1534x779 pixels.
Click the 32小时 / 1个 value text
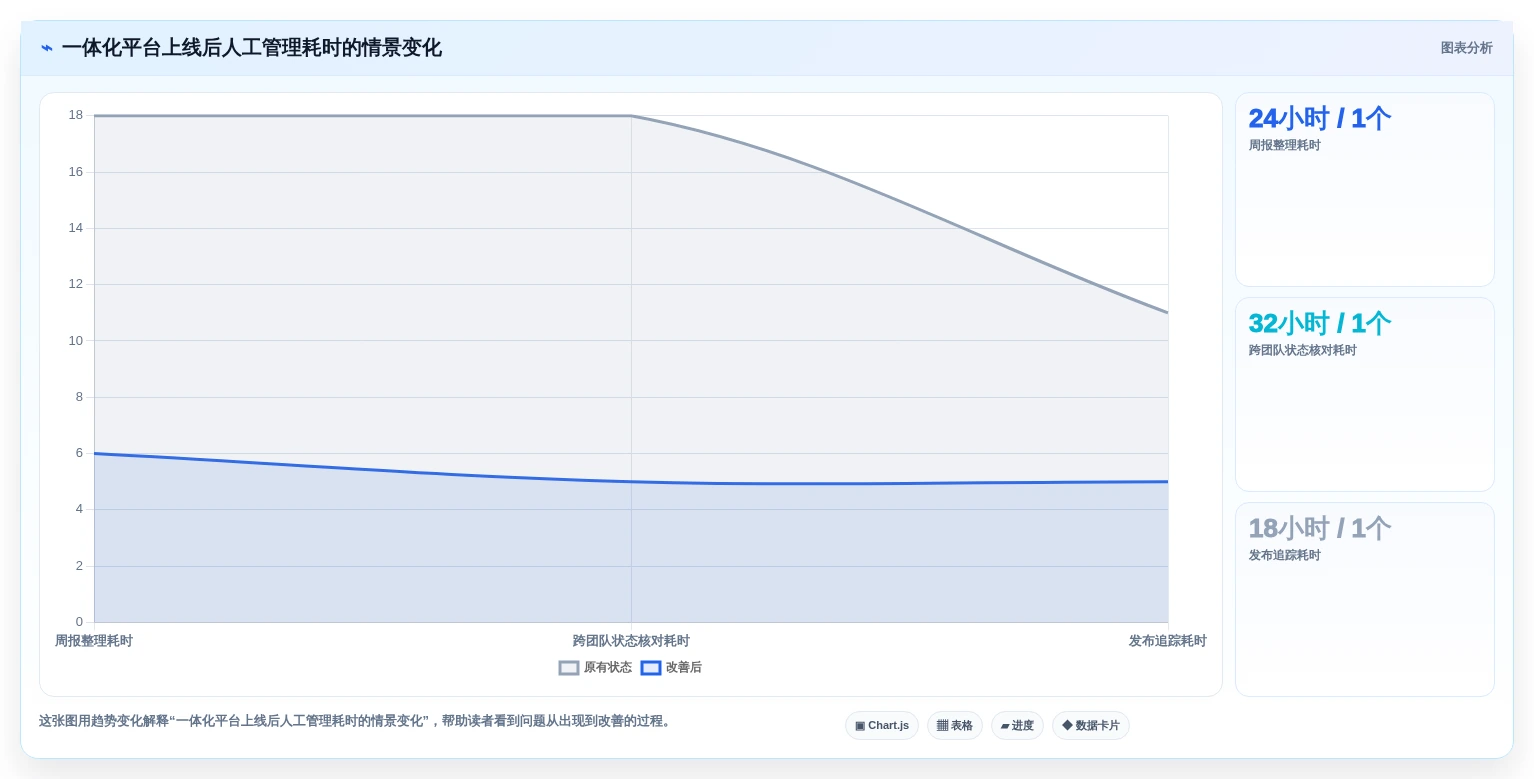tap(1319, 323)
